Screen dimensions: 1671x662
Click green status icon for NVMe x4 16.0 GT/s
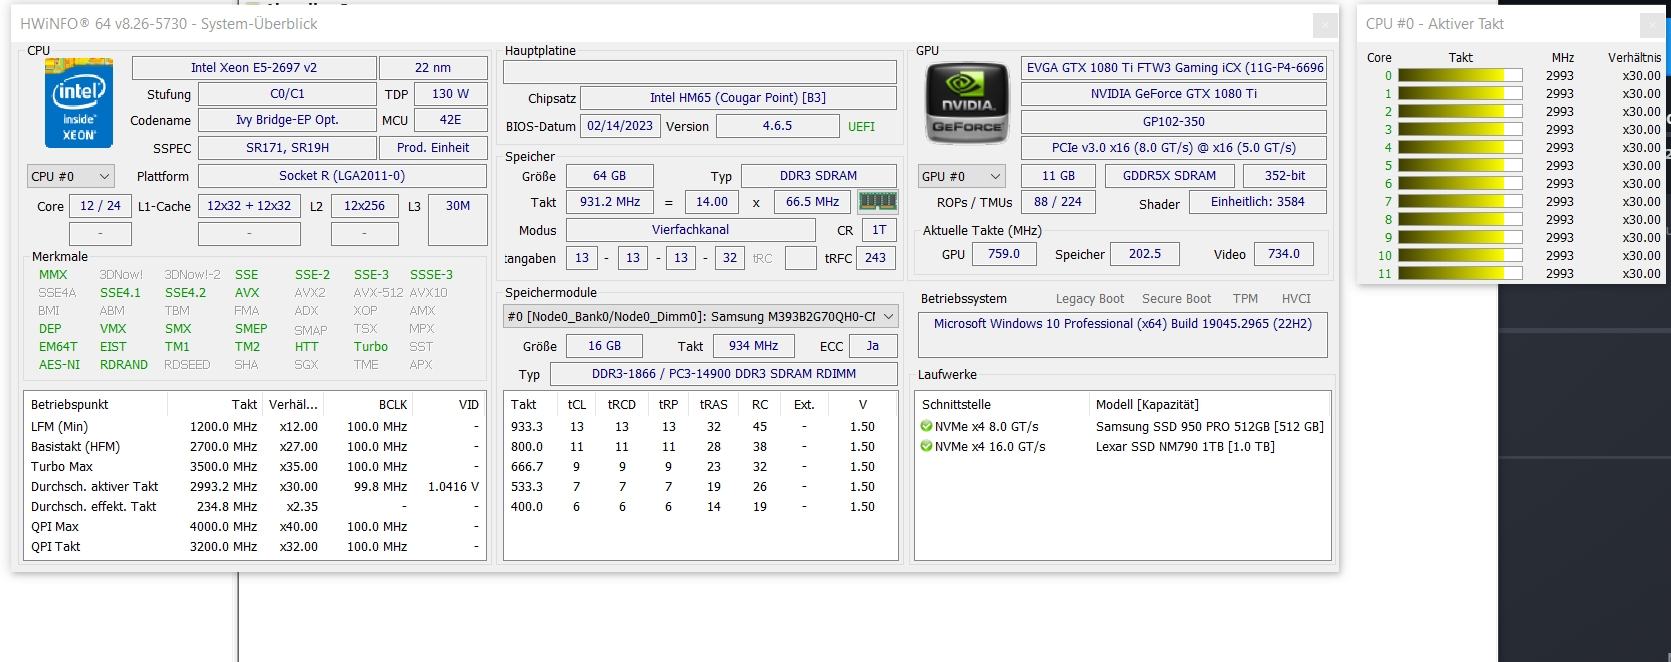(x=926, y=447)
